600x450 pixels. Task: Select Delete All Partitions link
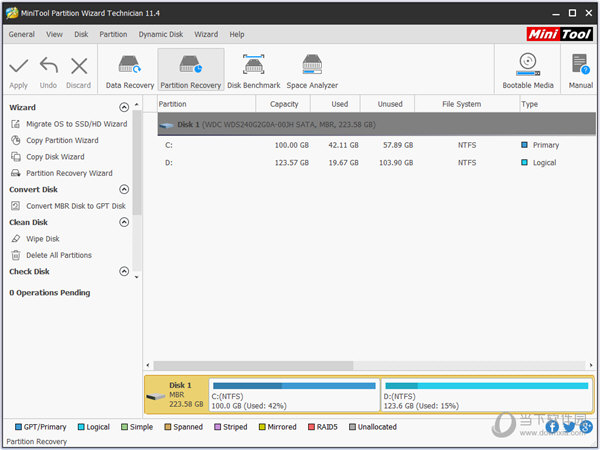point(59,255)
